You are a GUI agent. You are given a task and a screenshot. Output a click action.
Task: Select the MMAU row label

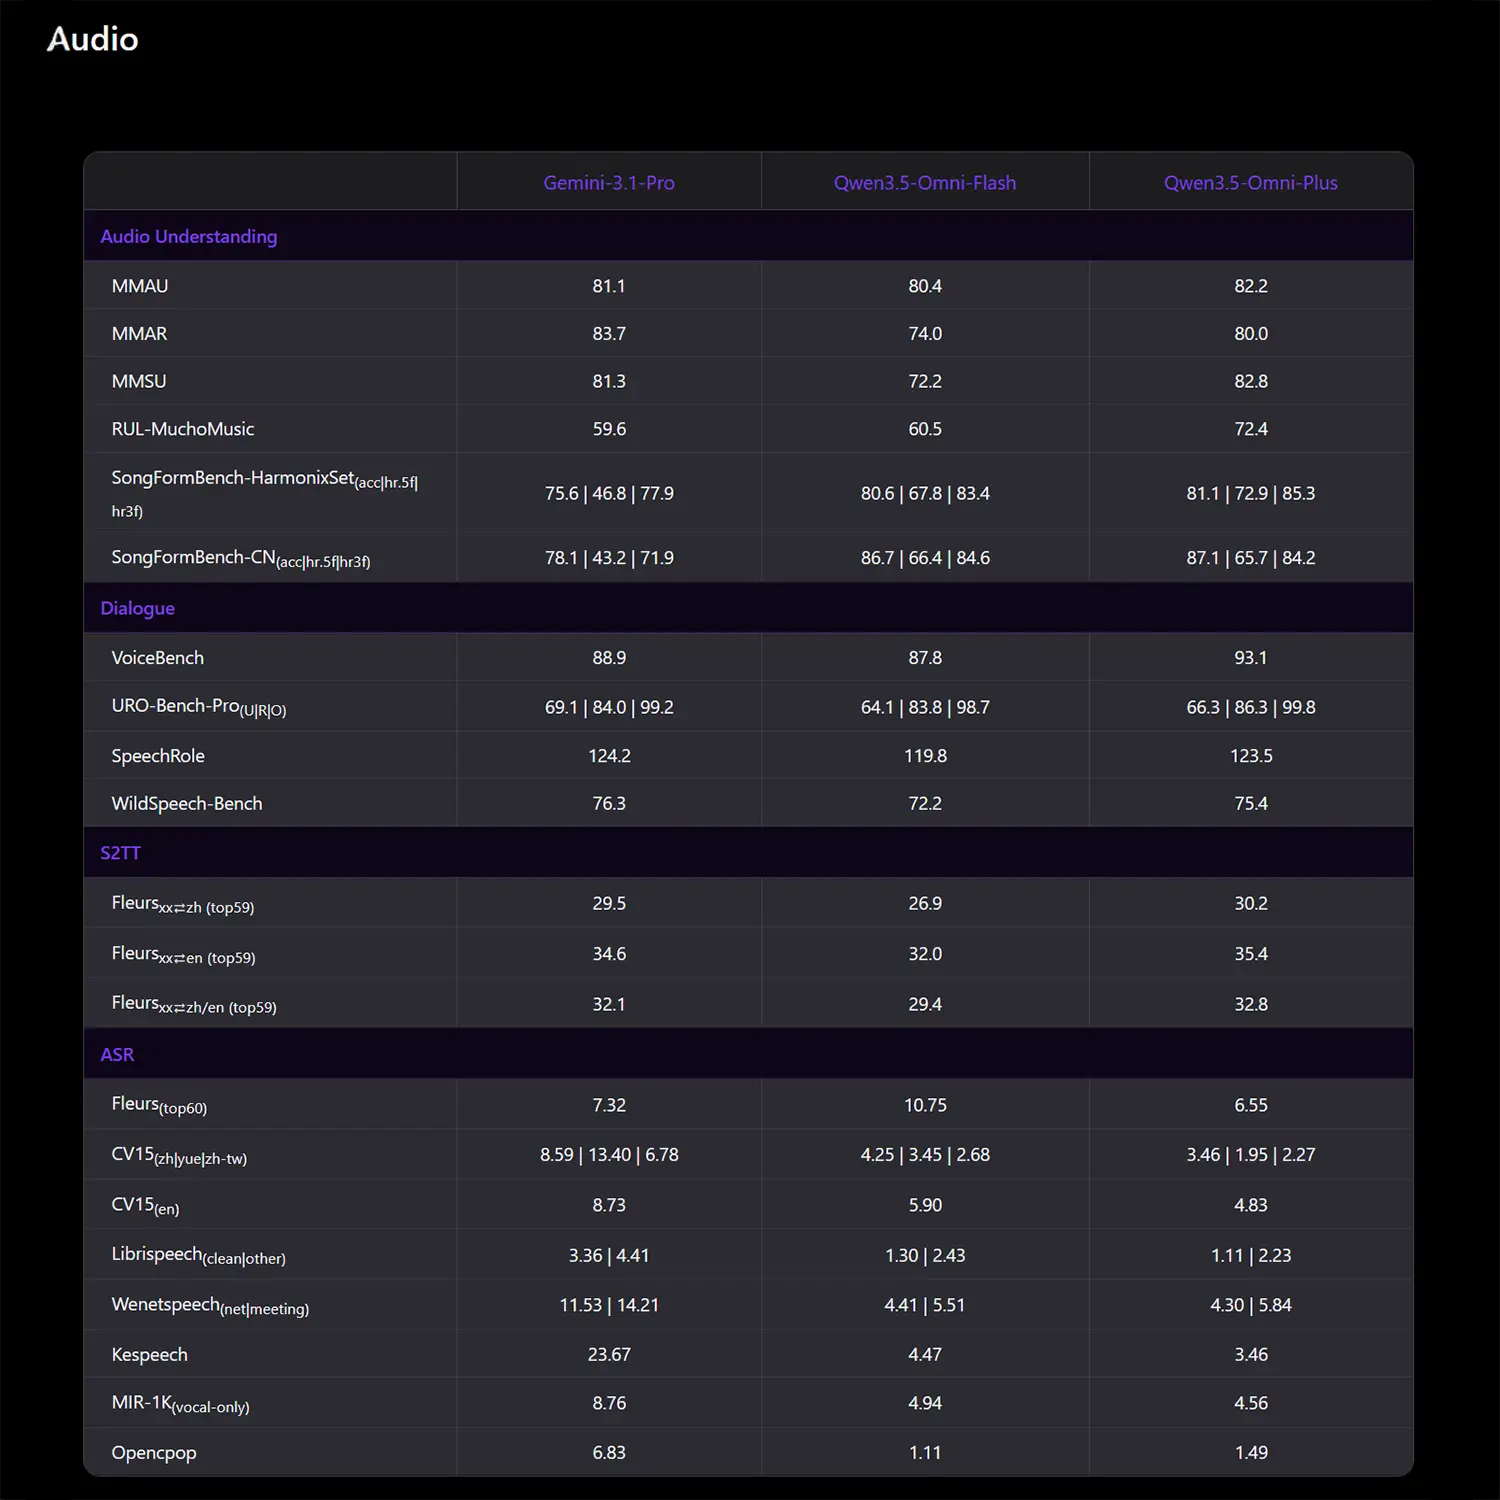(x=140, y=286)
